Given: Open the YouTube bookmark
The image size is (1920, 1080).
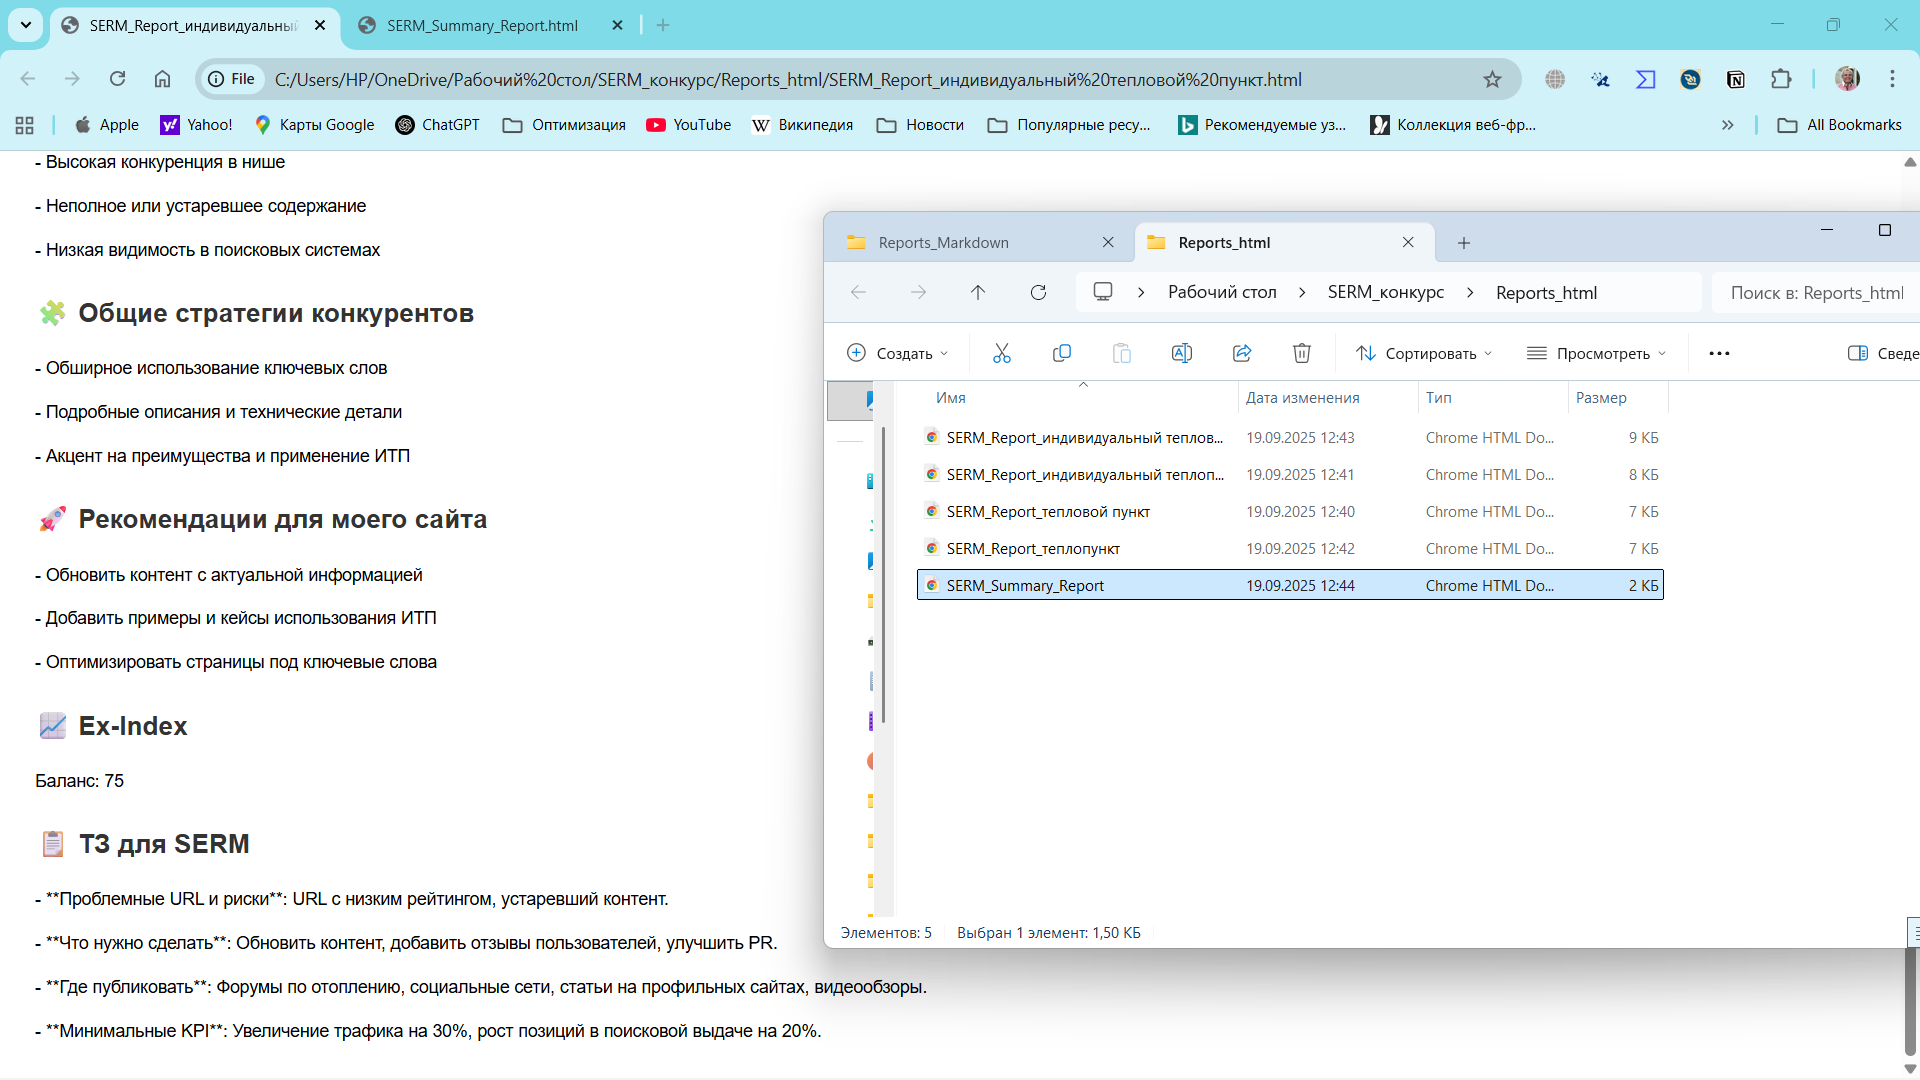Looking at the screenshot, I should point(688,125).
